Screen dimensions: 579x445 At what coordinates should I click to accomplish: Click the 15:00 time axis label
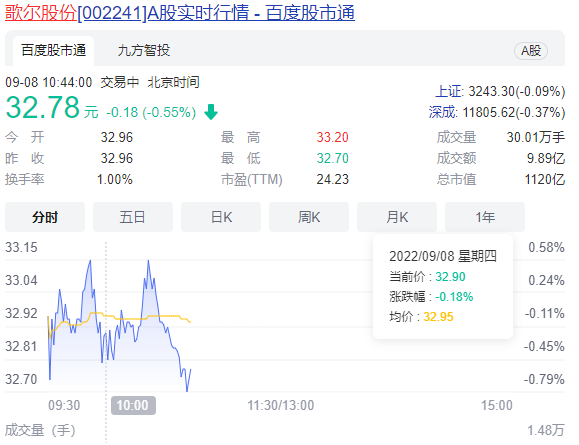(x=497, y=405)
